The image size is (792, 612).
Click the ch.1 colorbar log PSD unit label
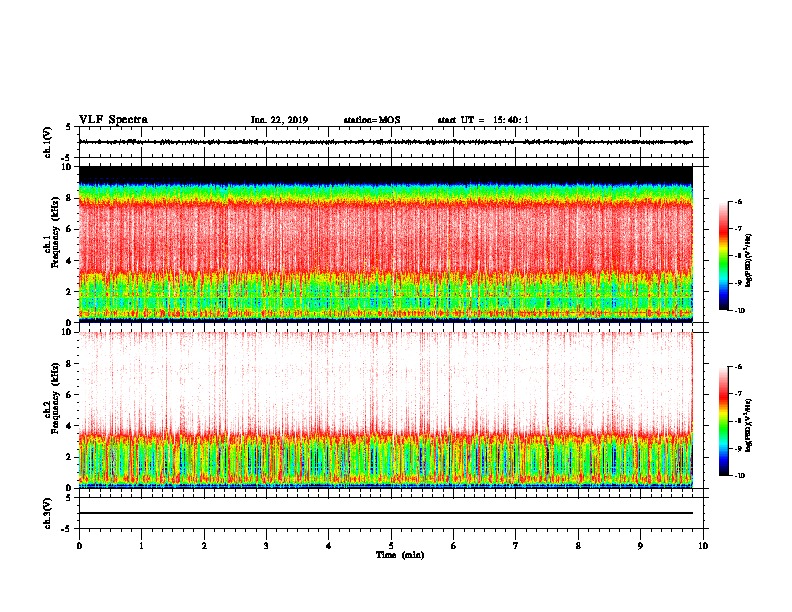(x=748, y=261)
